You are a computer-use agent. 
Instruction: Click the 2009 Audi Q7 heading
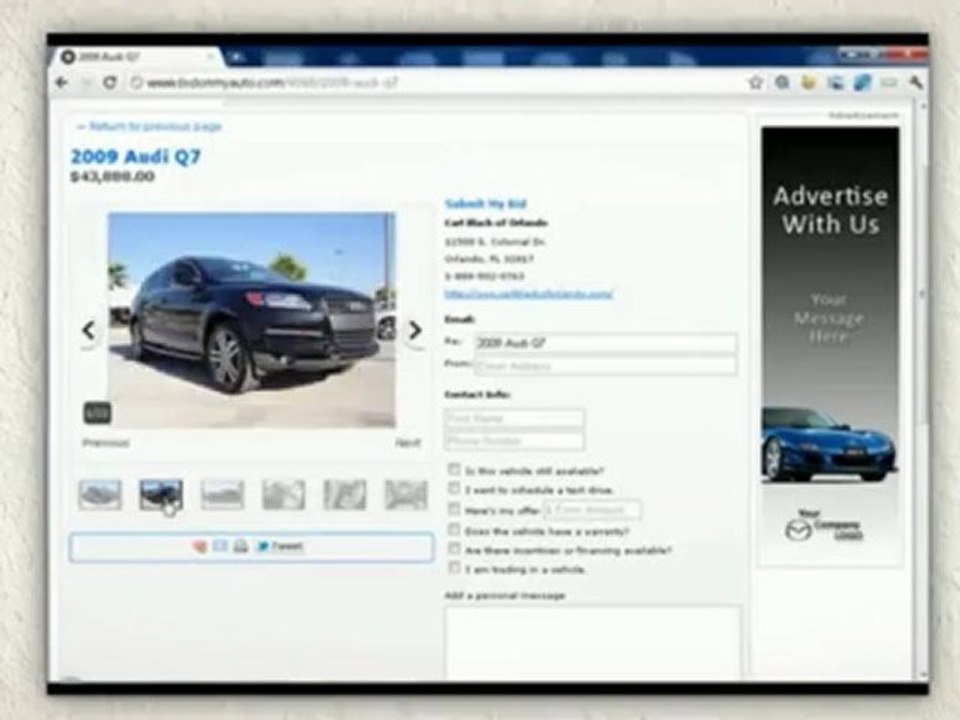[x=136, y=157]
